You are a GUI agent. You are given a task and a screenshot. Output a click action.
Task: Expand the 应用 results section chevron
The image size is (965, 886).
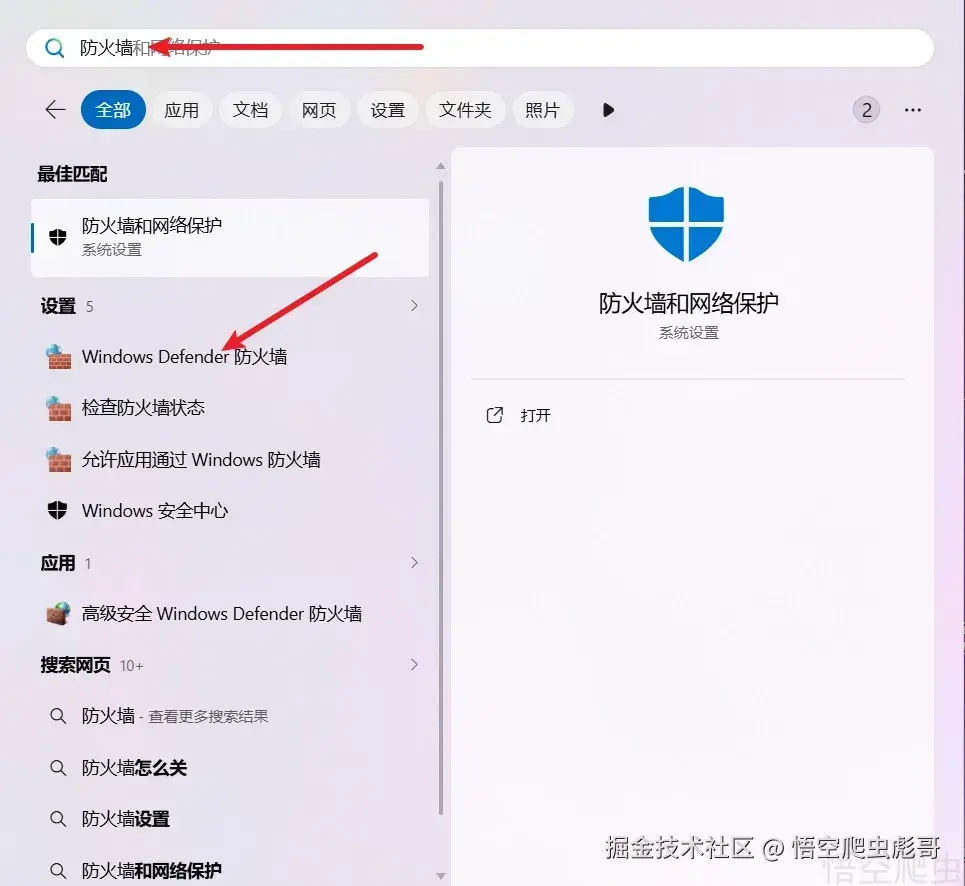click(x=414, y=562)
